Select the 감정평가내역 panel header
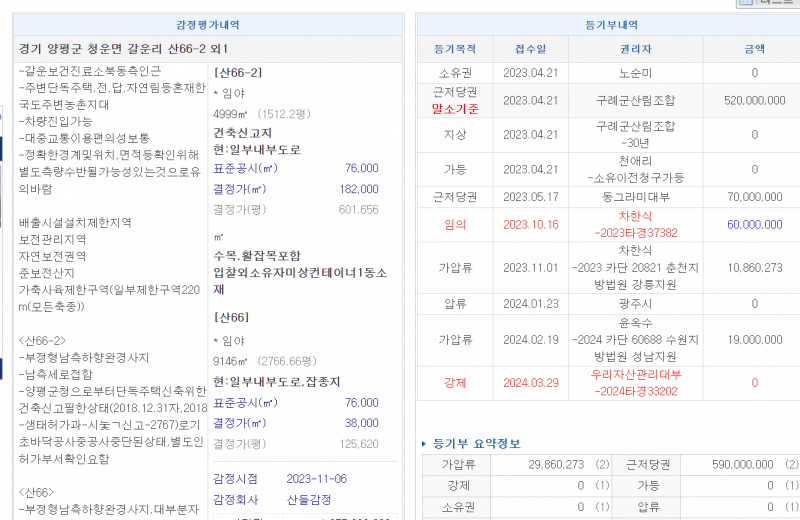800x520 pixels. [207, 24]
